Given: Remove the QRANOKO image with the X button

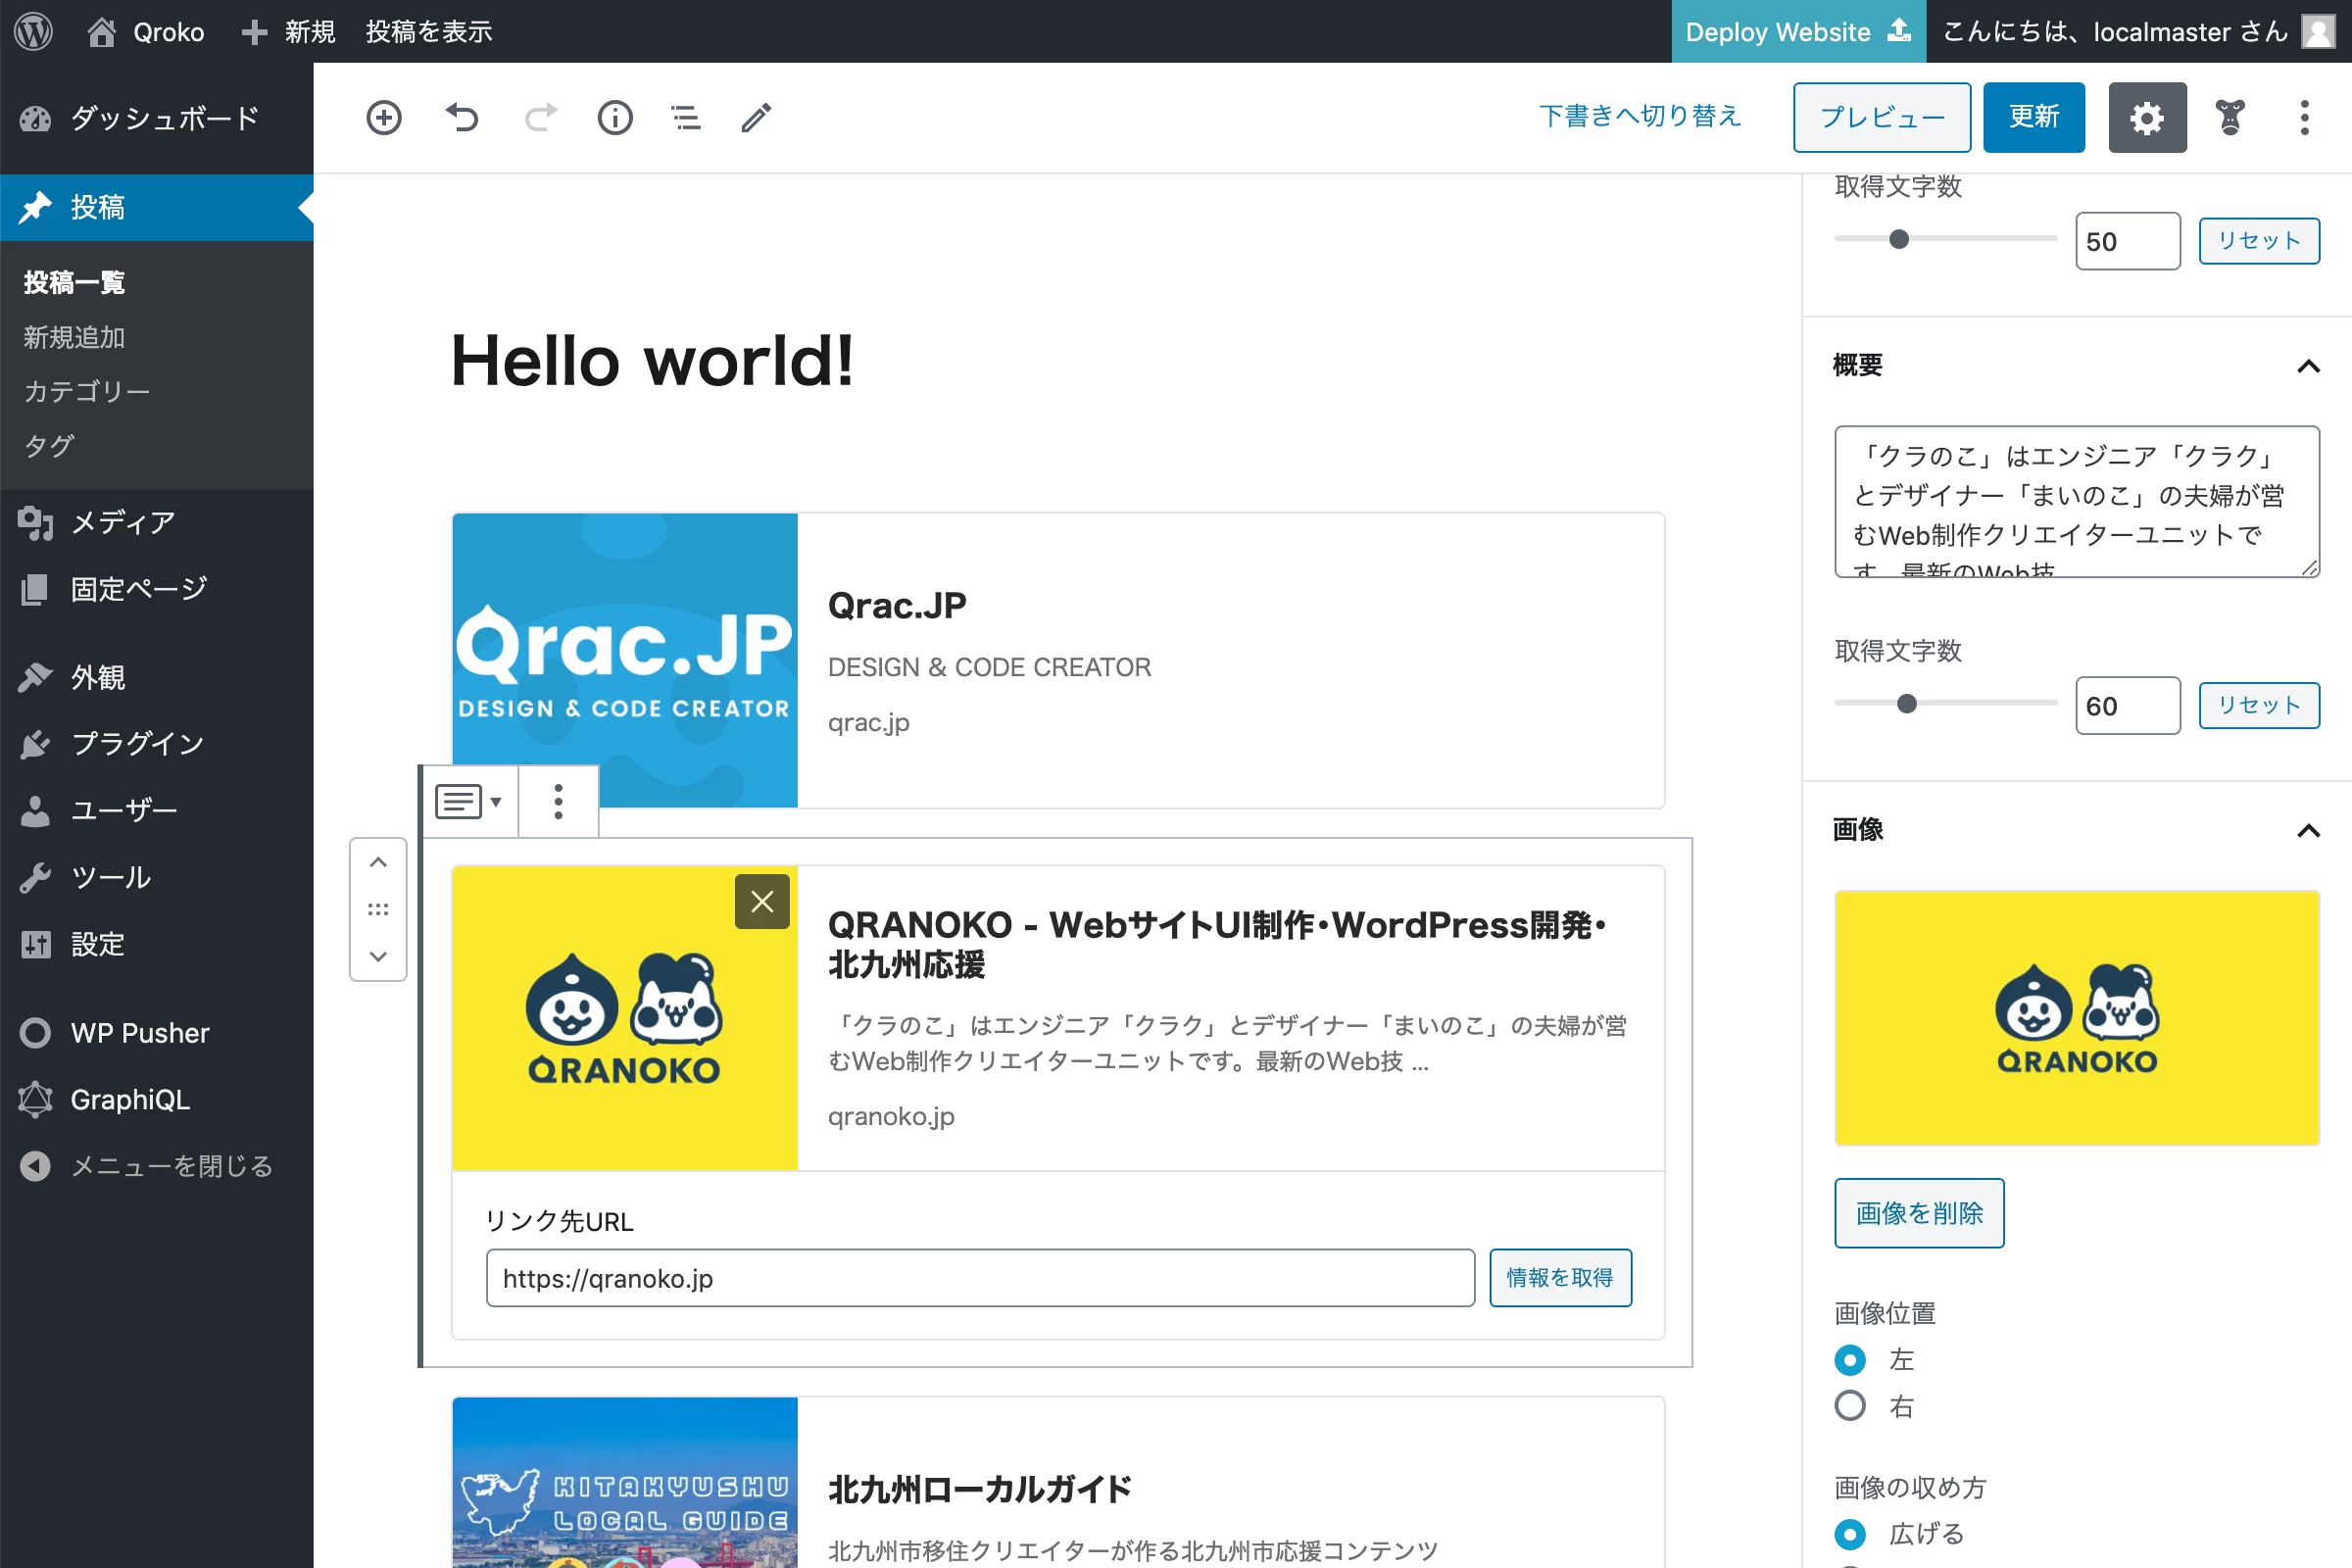Looking at the screenshot, I should pos(762,902).
